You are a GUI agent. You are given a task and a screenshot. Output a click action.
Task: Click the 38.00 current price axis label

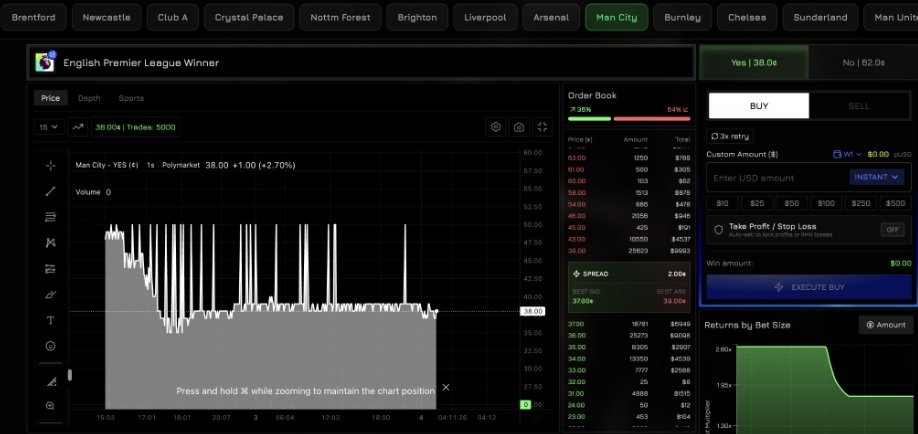tap(532, 312)
